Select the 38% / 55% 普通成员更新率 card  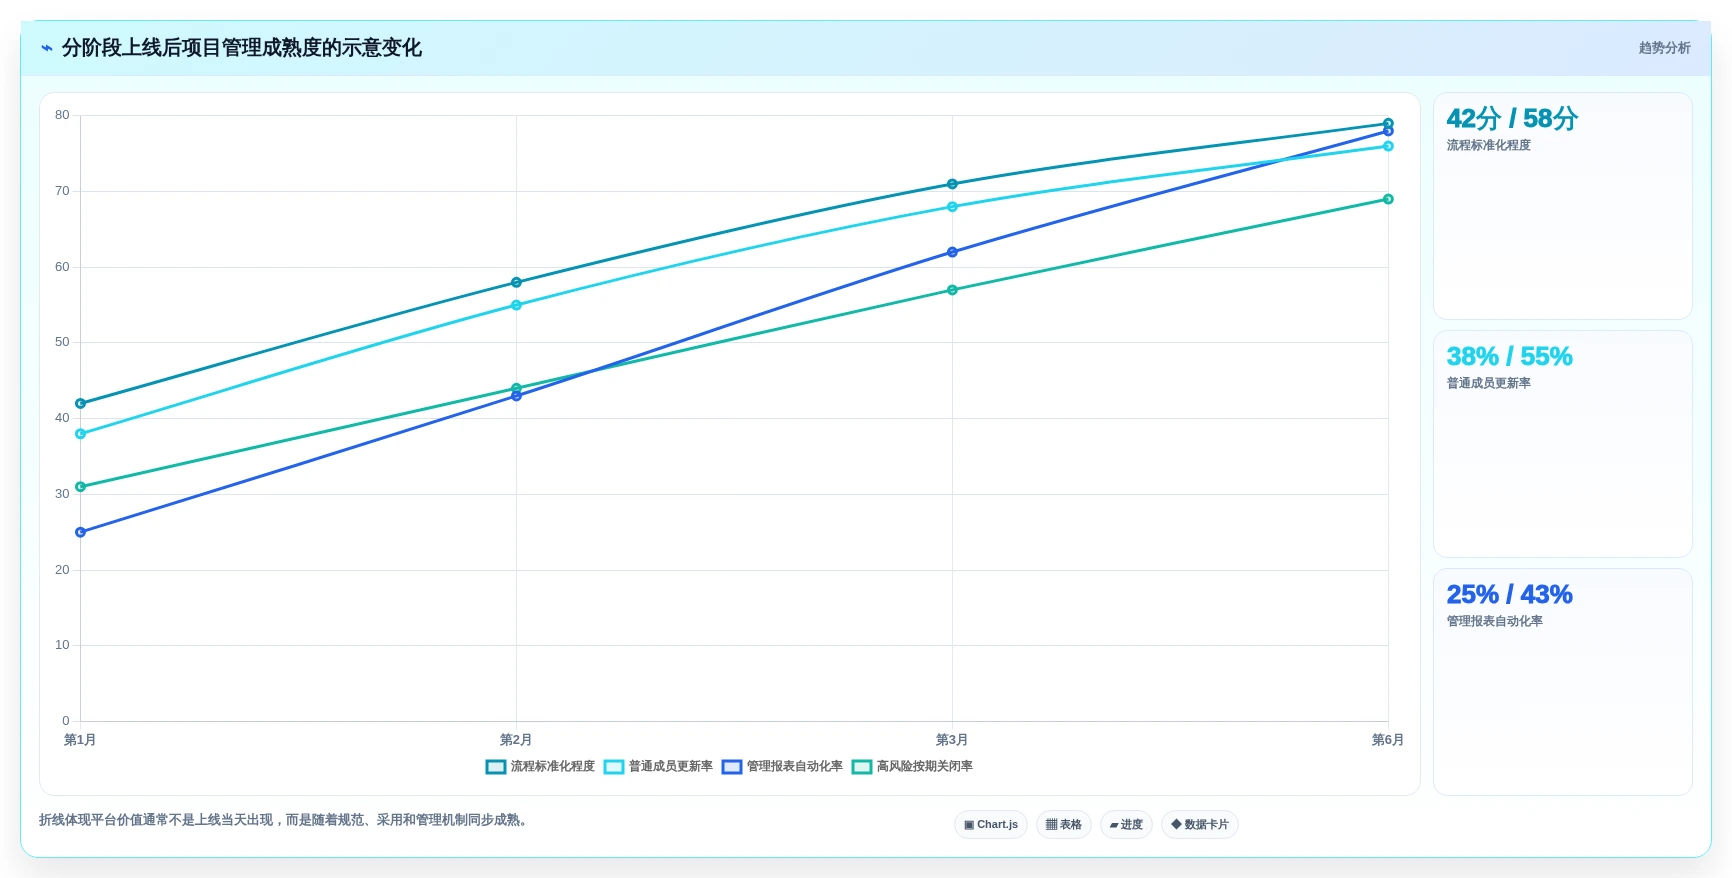point(1563,444)
